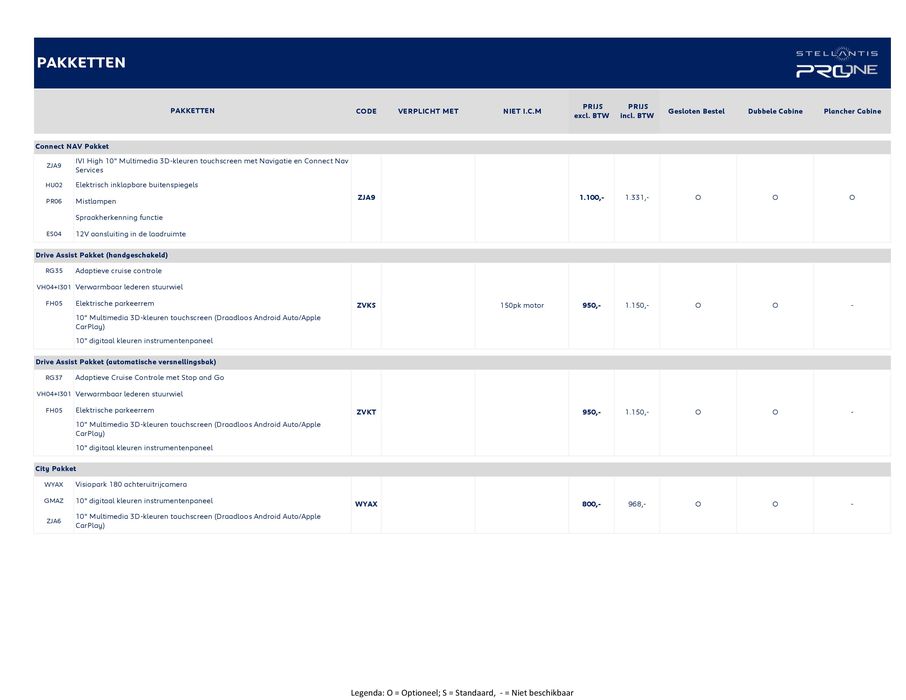906x700 pixels.
Task: Click Visiopark 180 achteruitrijcamera row
Action: click(131, 484)
